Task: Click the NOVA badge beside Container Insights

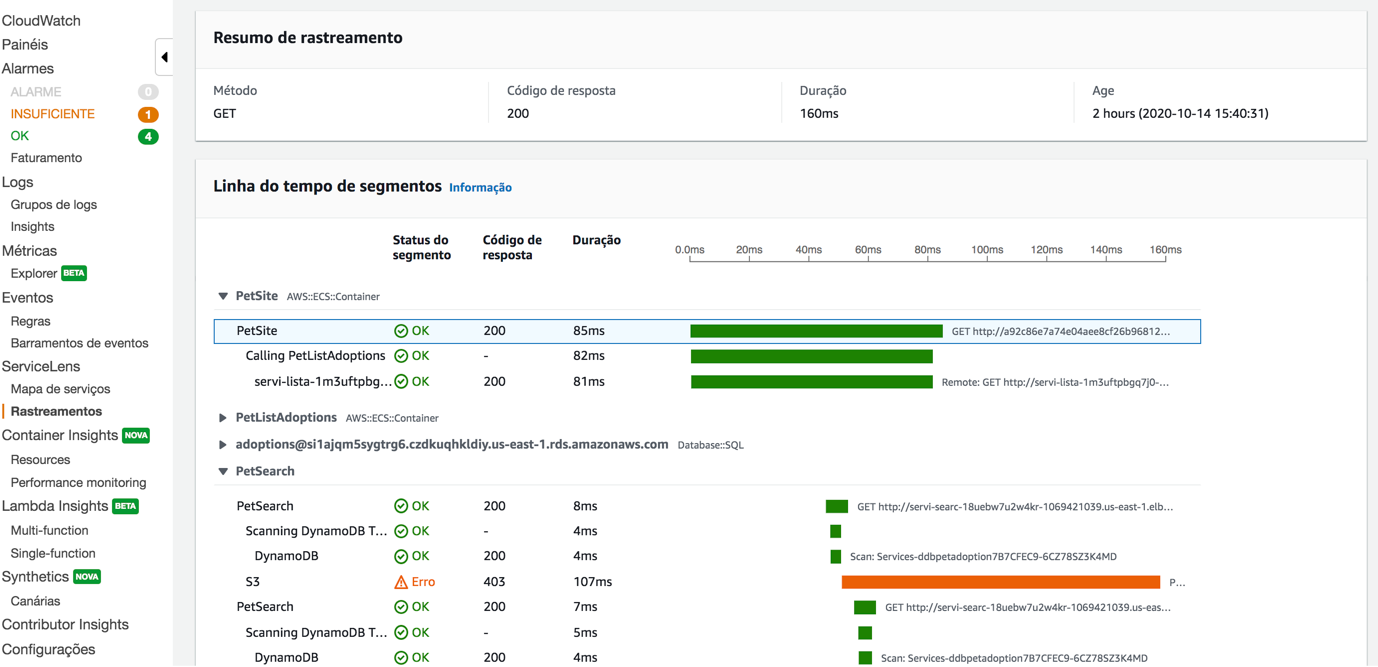Action: pos(136,435)
